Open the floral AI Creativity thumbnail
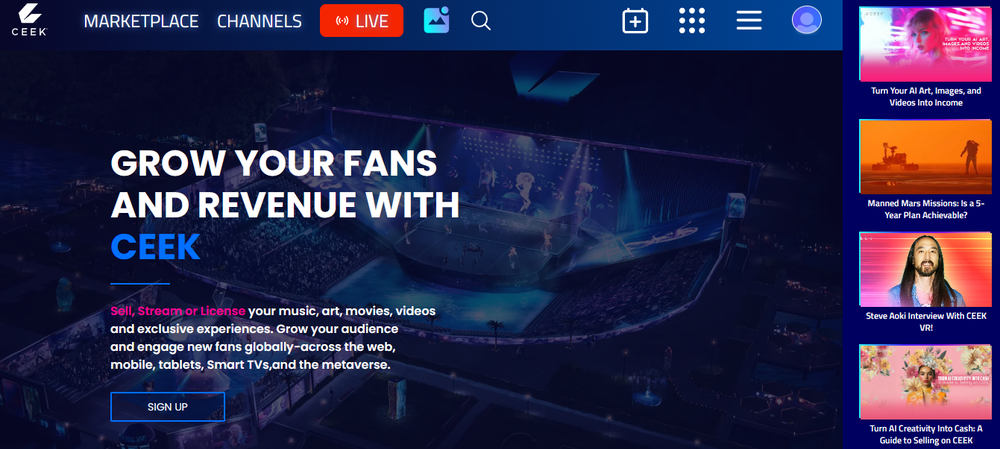Image resolution: width=1000 pixels, height=449 pixels. point(925,381)
